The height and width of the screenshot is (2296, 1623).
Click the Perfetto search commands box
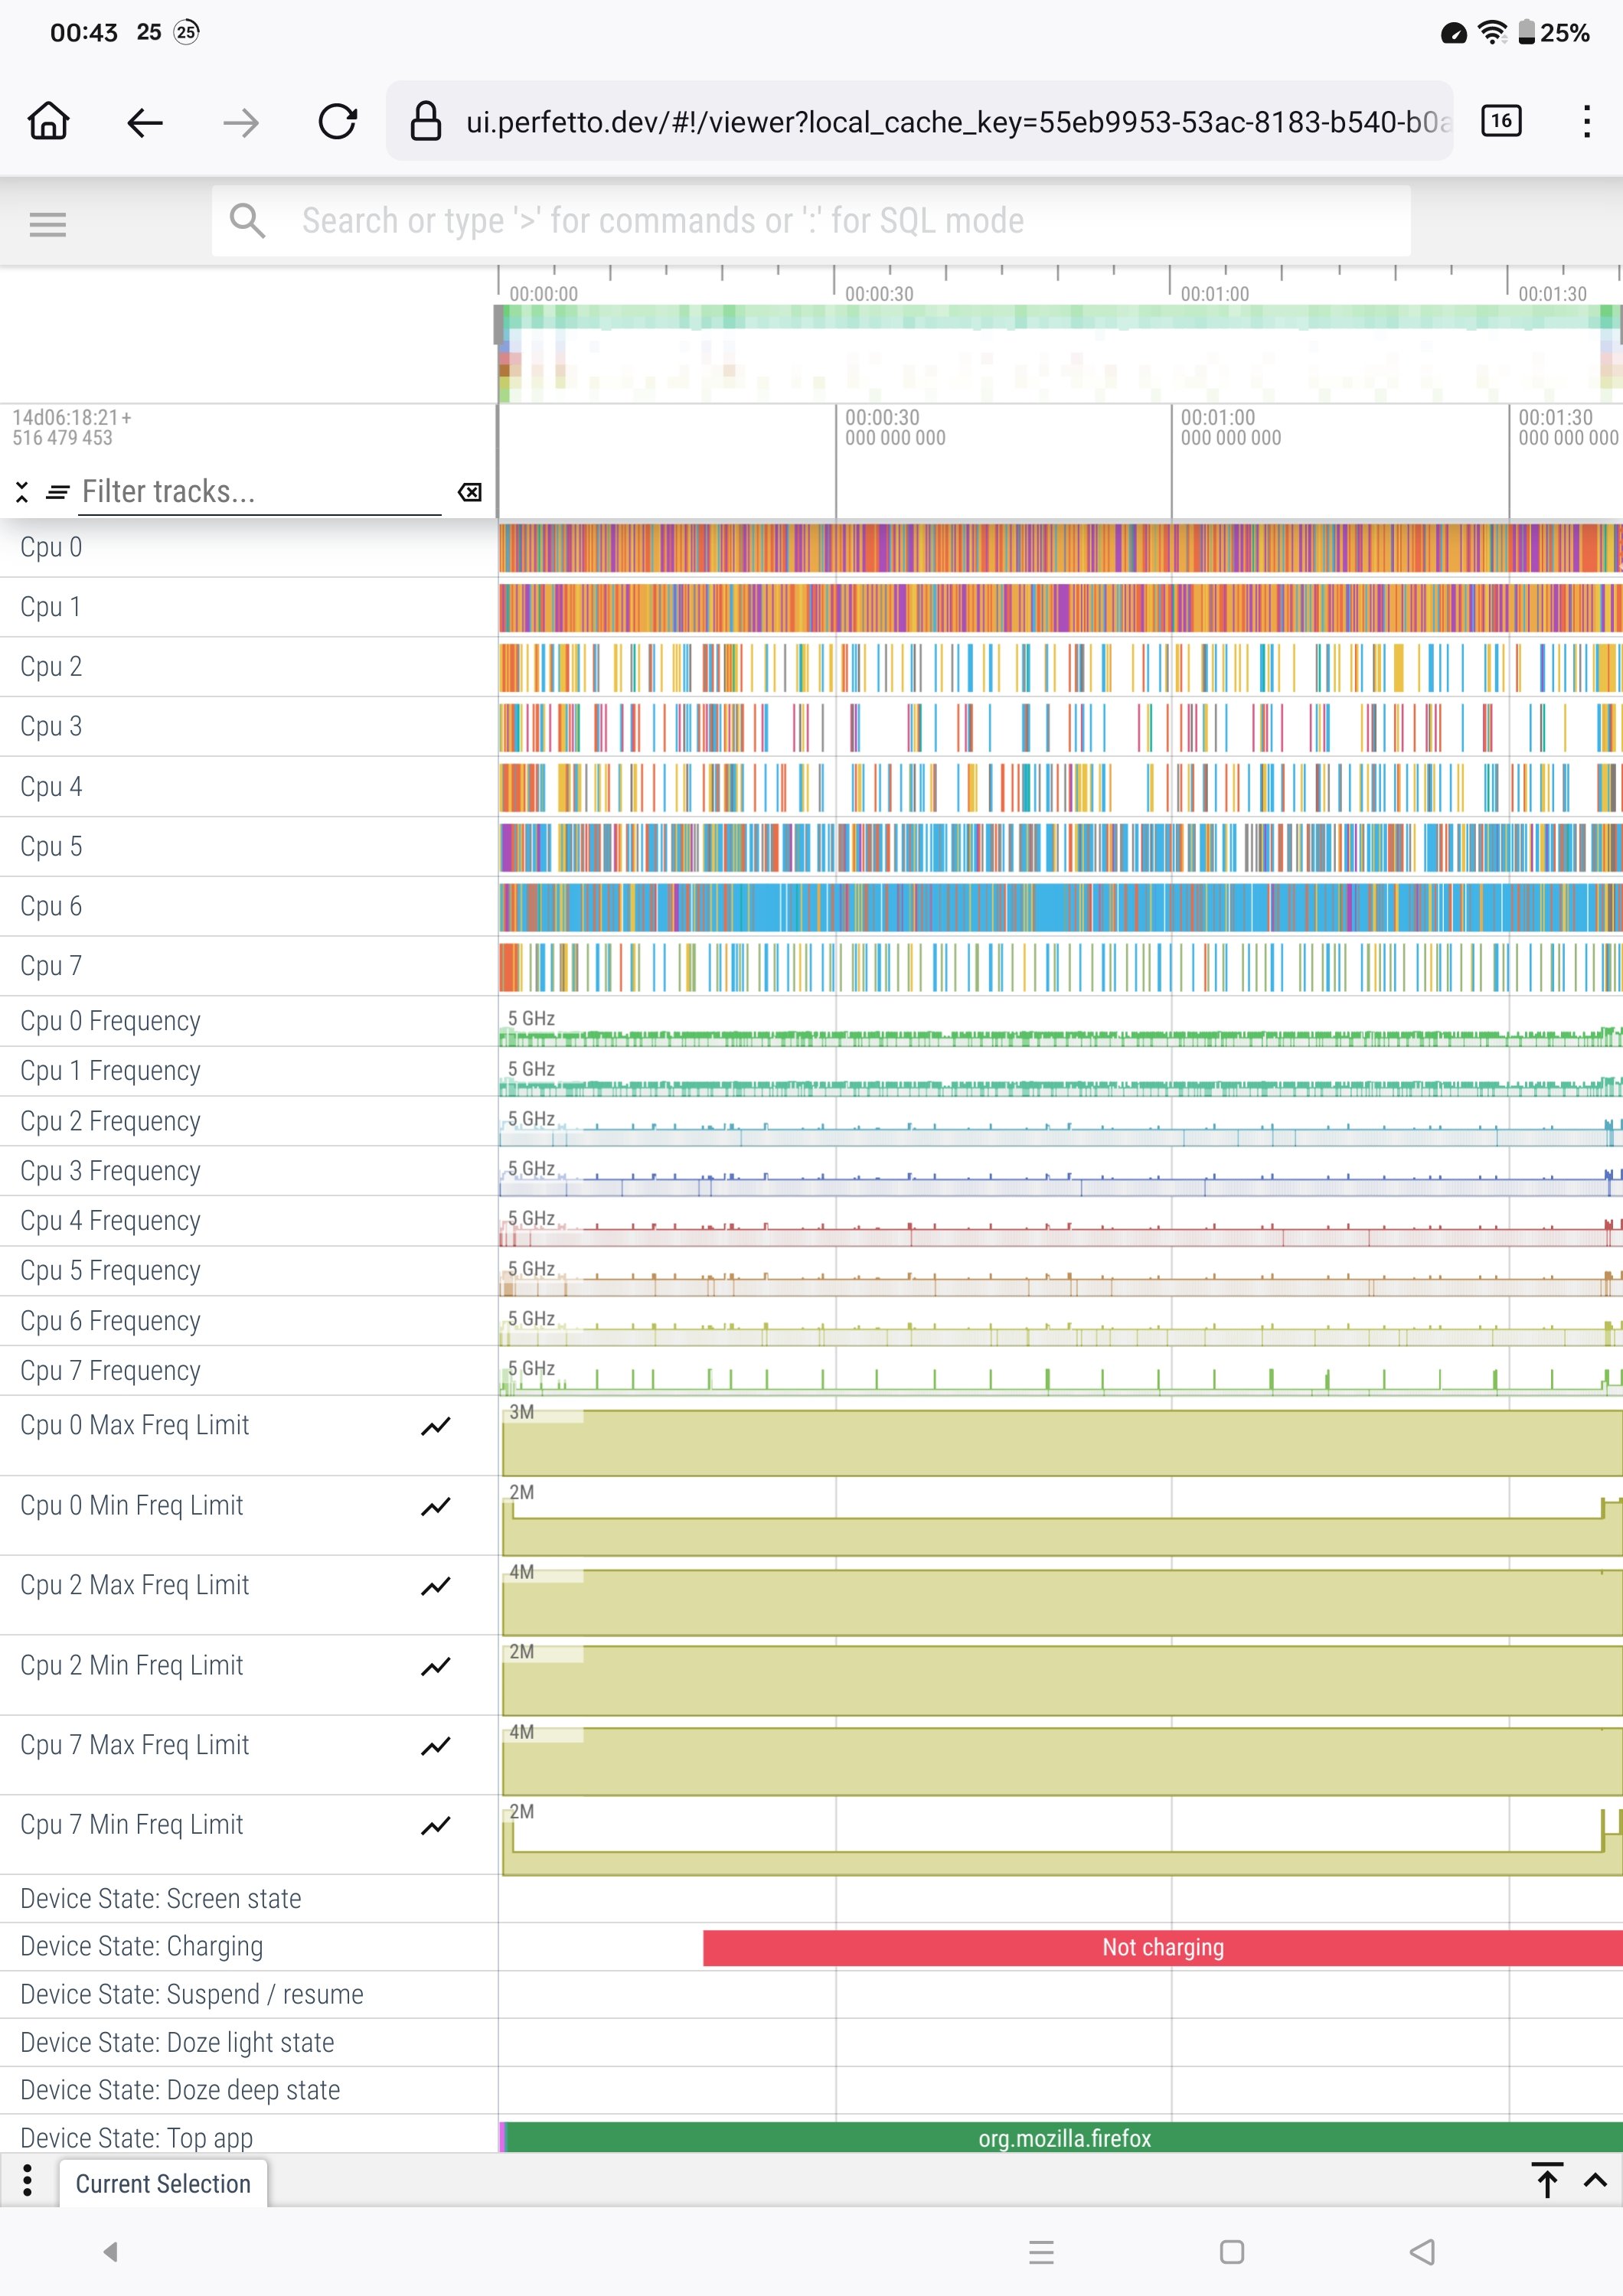pos(810,221)
